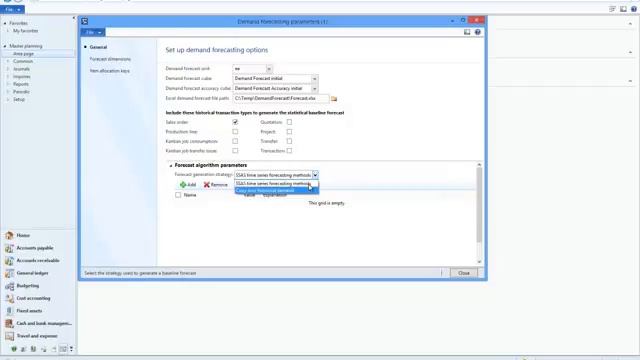The image size is (640, 360).
Task: Open the Inquiries tree item
Action: click(x=22, y=77)
